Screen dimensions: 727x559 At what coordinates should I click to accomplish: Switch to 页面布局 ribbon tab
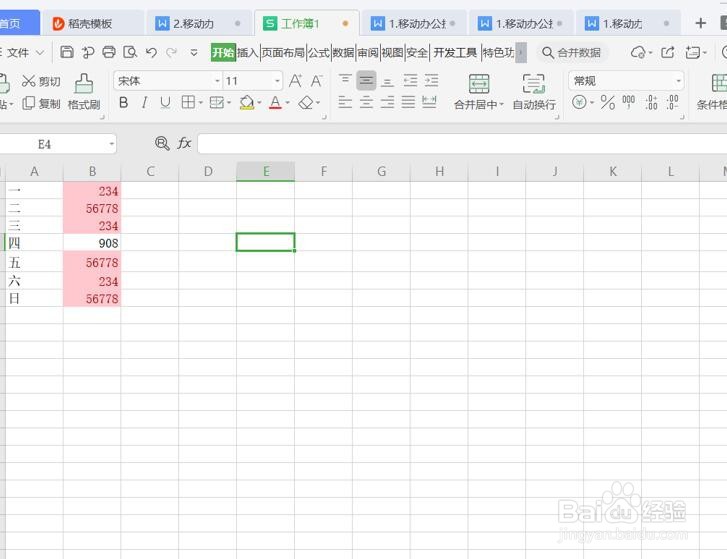(x=283, y=52)
